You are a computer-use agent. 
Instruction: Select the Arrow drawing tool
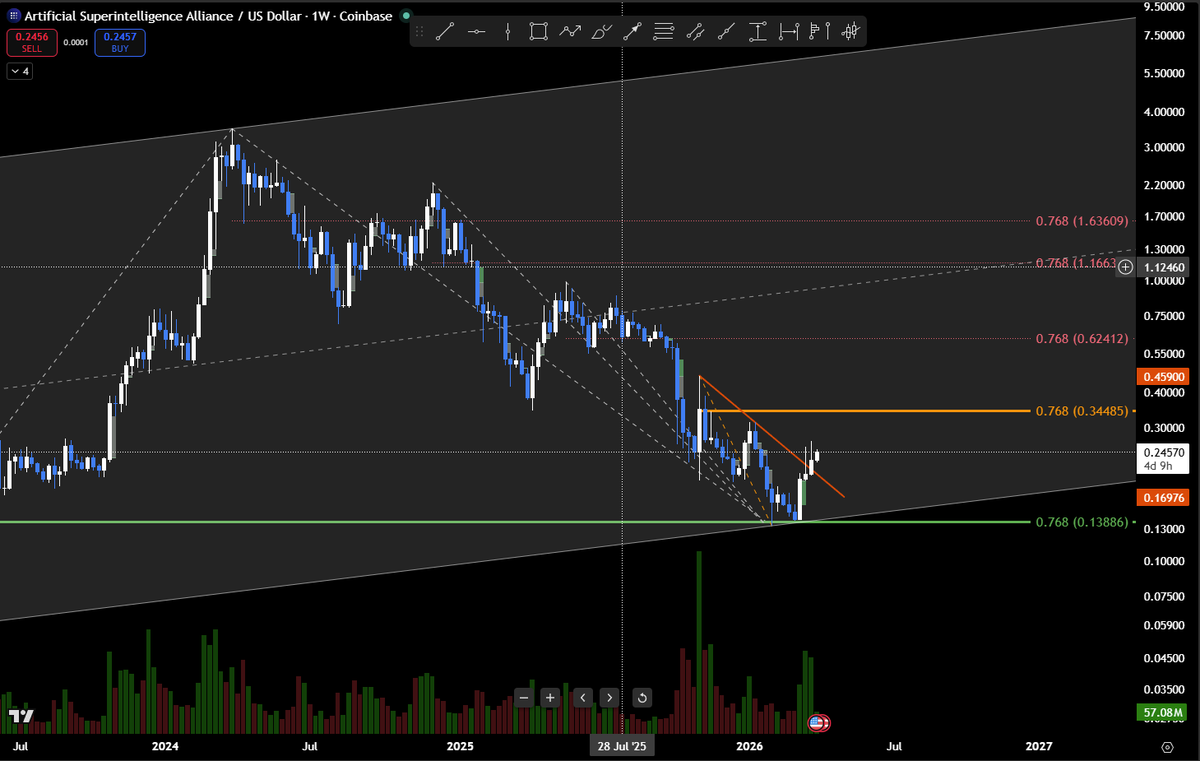(x=632, y=32)
